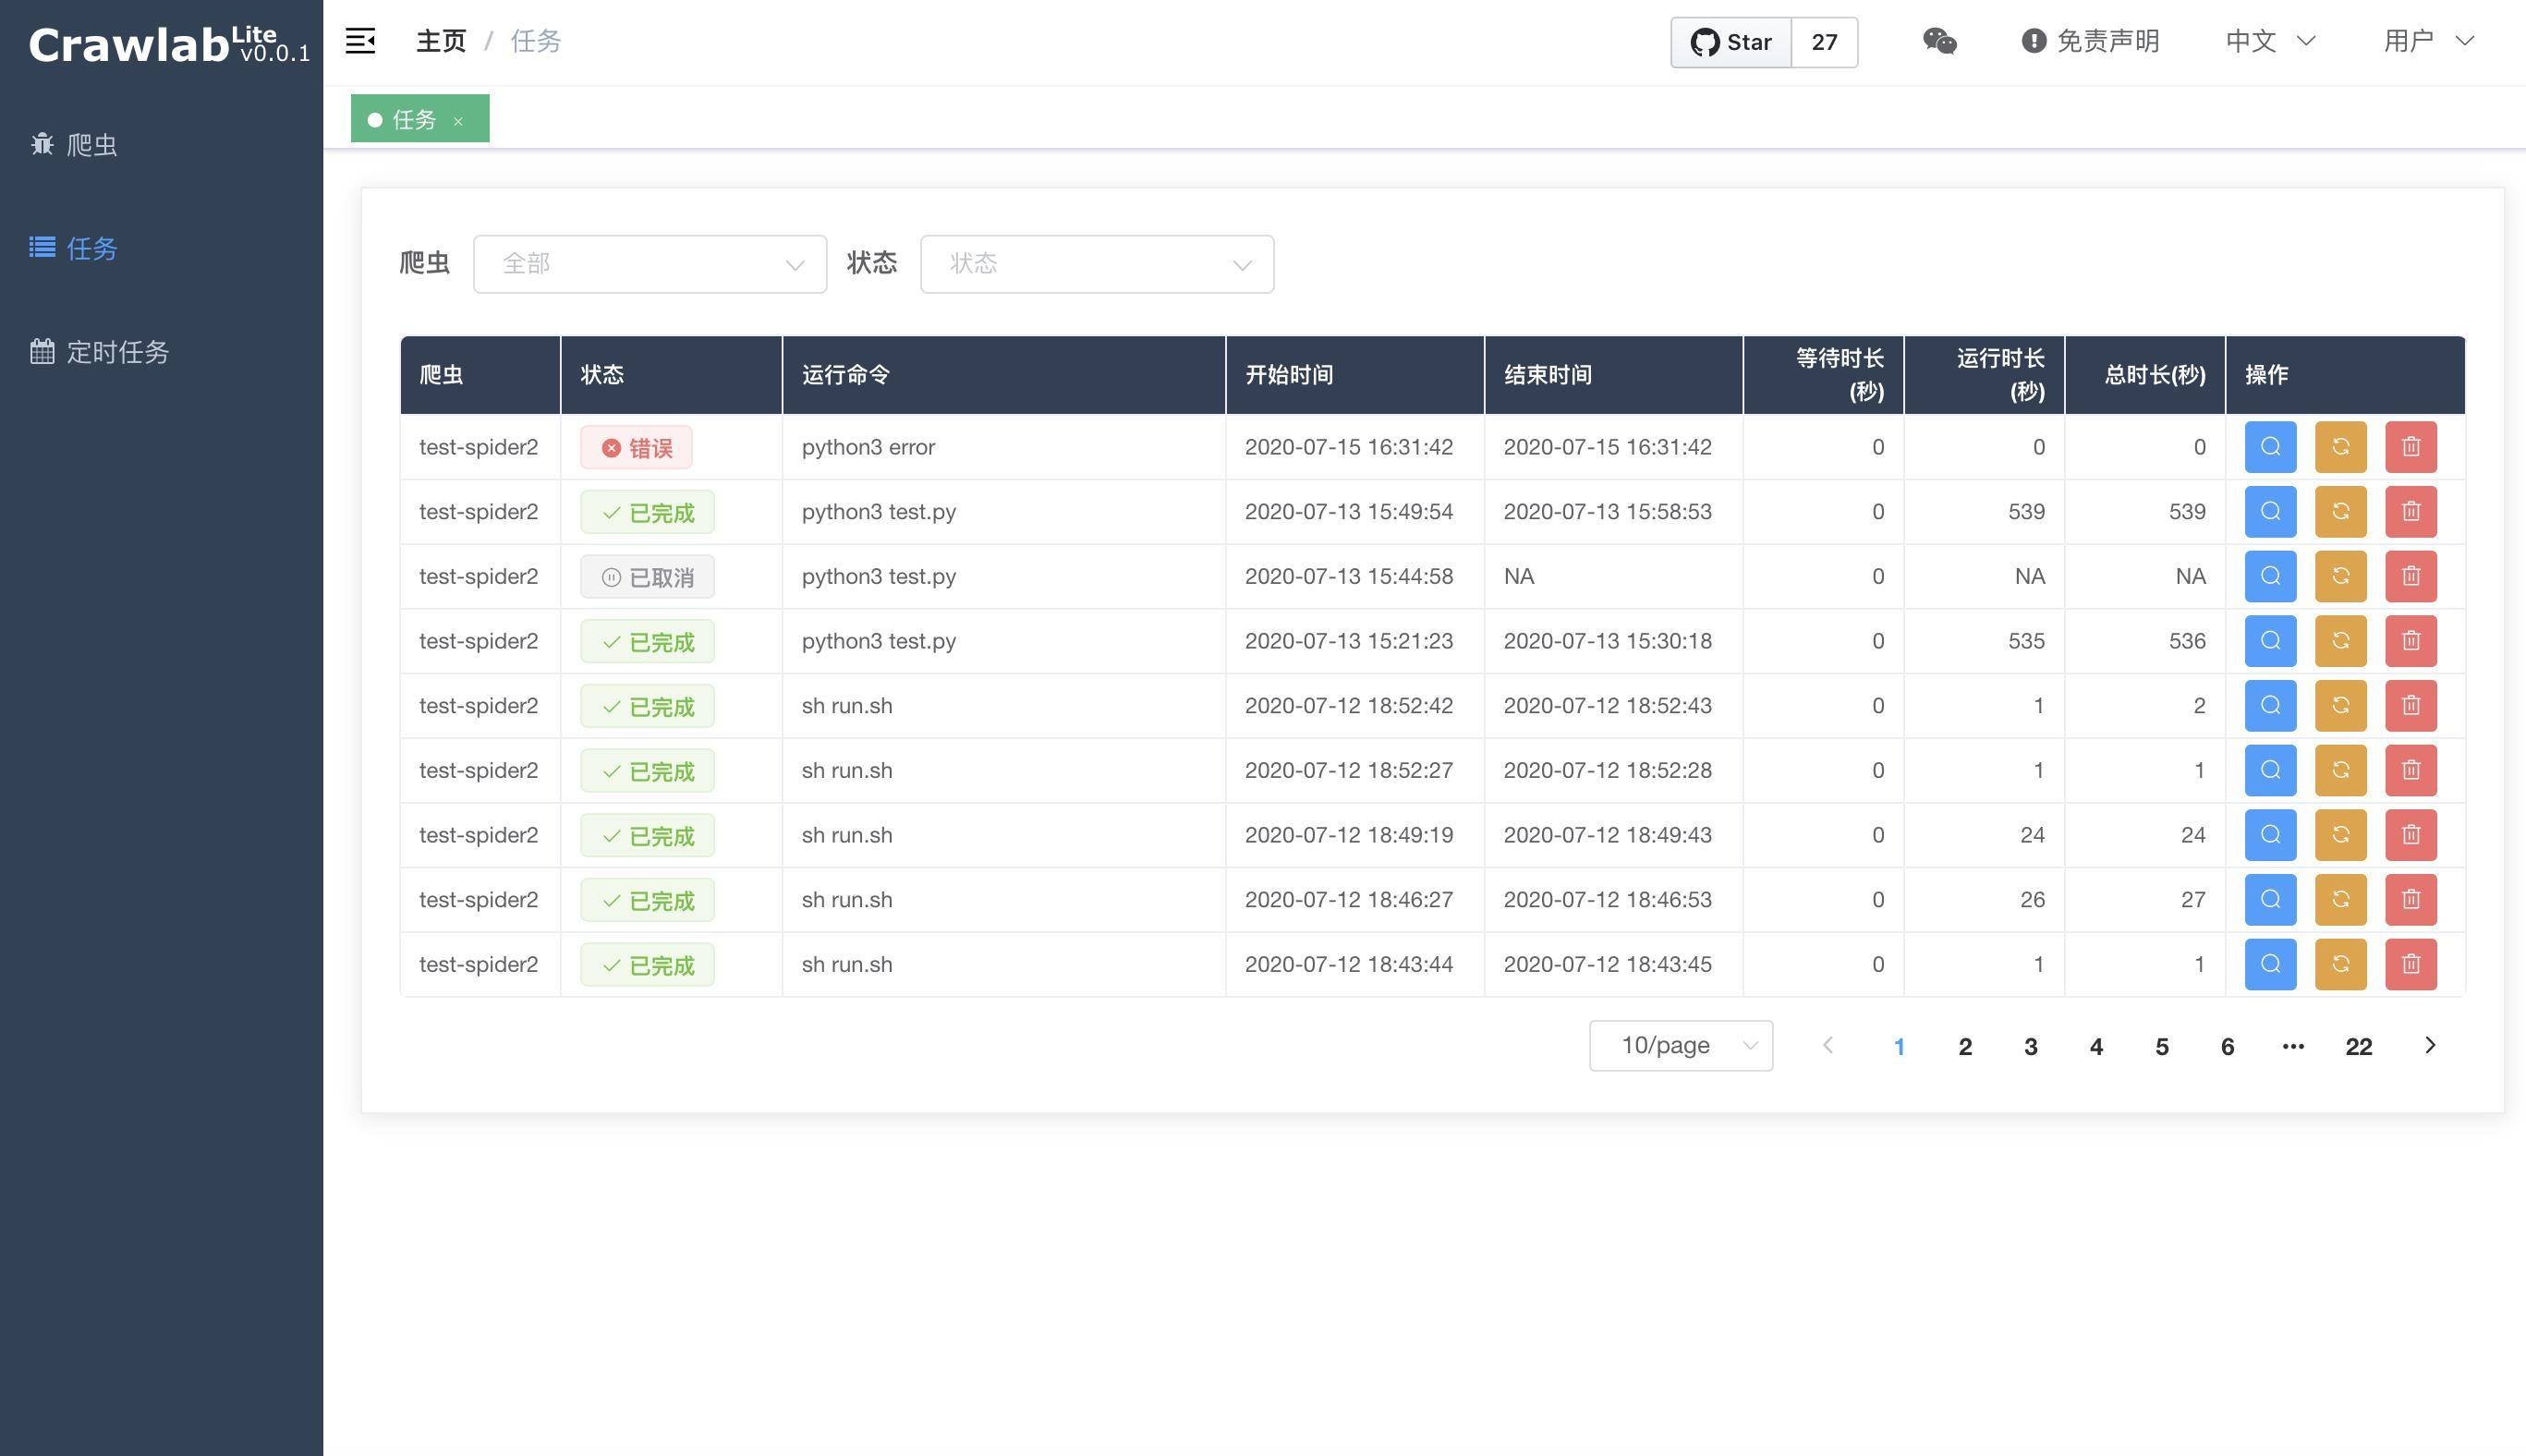Restart the task started at 18:43:44
The height and width of the screenshot is (1456, 2526).
pos(2340,964)
